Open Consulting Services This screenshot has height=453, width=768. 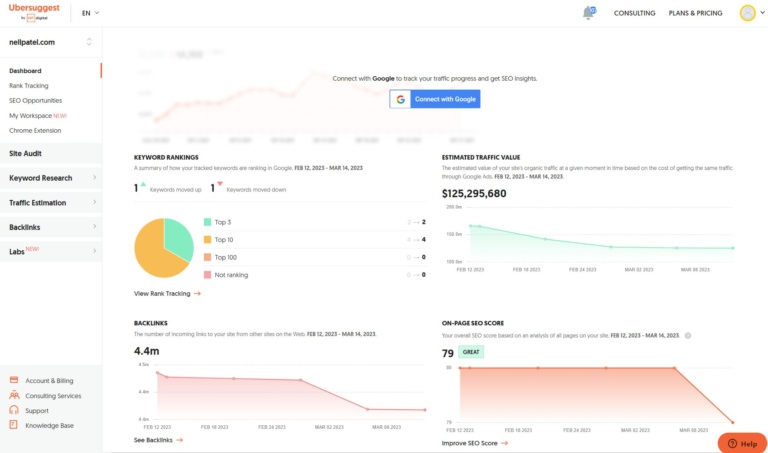[x=53, y=396]
